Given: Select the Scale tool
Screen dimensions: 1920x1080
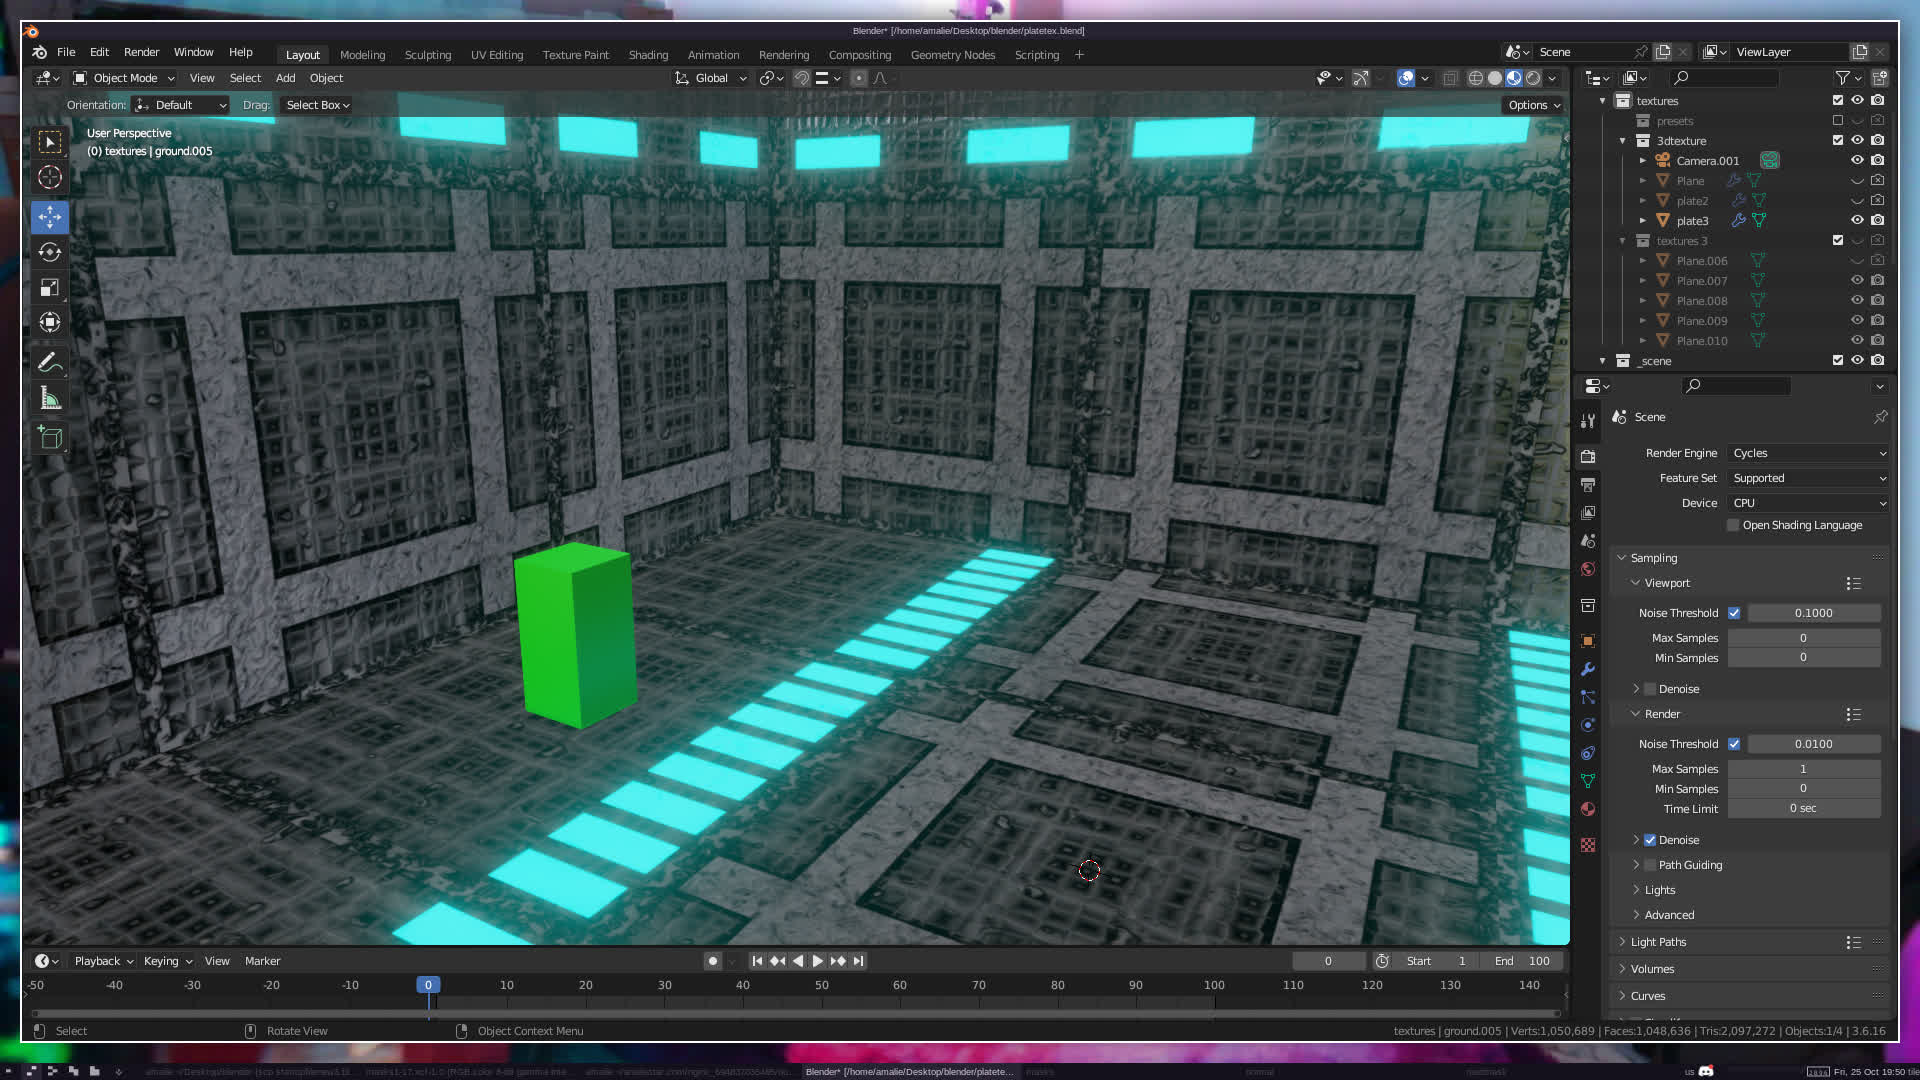Looking at the screenshot, I should pos(50,288).
